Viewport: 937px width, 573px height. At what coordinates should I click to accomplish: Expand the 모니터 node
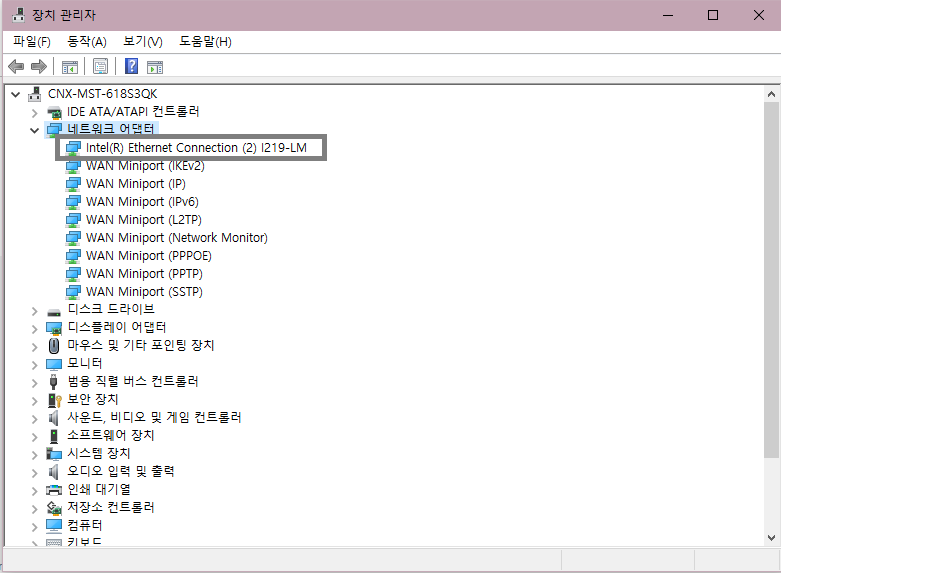pyautogui.click(x=34, y=365)
